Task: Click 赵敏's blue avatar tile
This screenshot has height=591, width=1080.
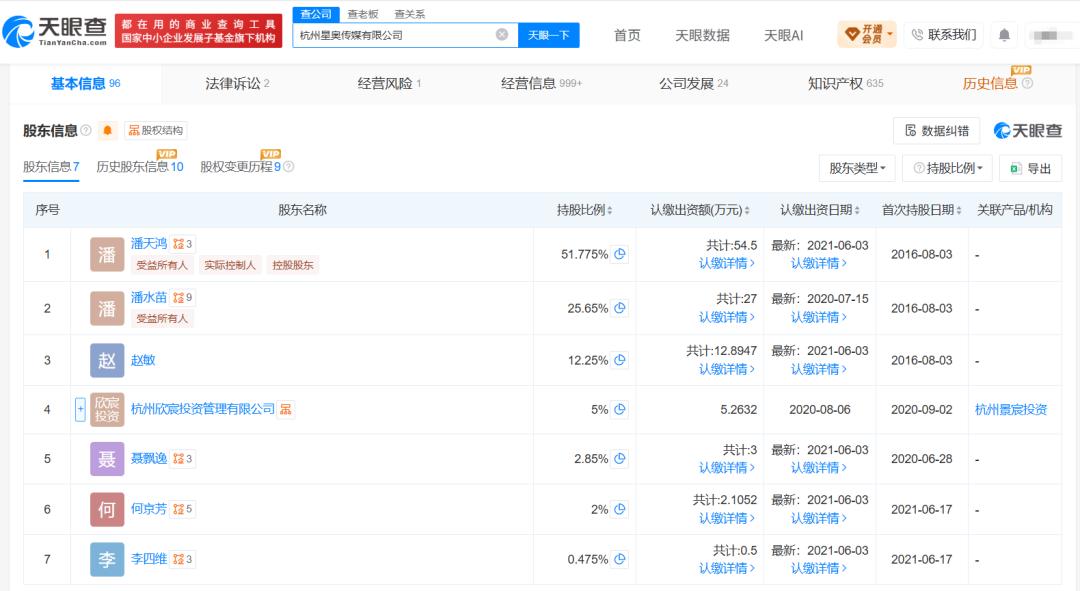Action: click(107, 360)
